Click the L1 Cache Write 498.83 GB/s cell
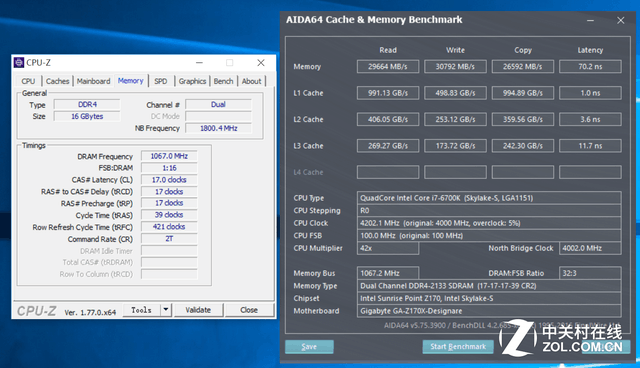The width and height of the screenshot is (640, 368). pos(455,93)
